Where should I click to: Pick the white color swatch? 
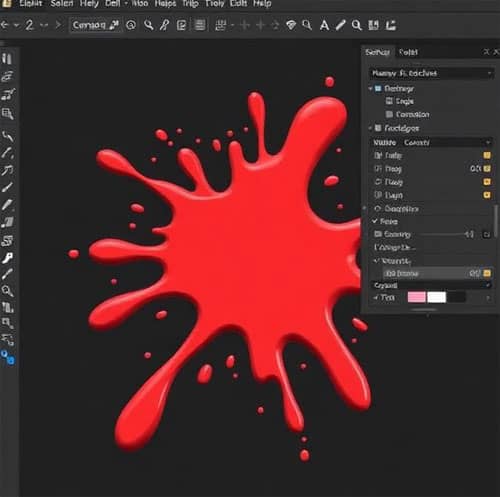click(x=436, y=297)
